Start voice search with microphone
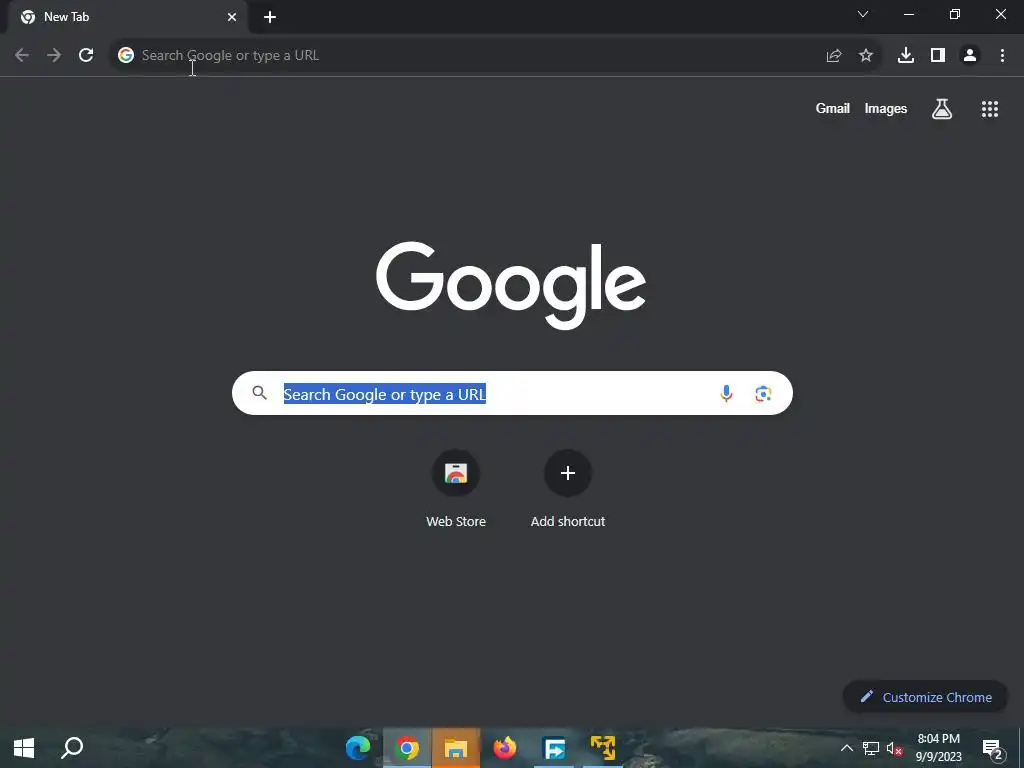Screen dimensions: 1024x768 coord(726,393)
